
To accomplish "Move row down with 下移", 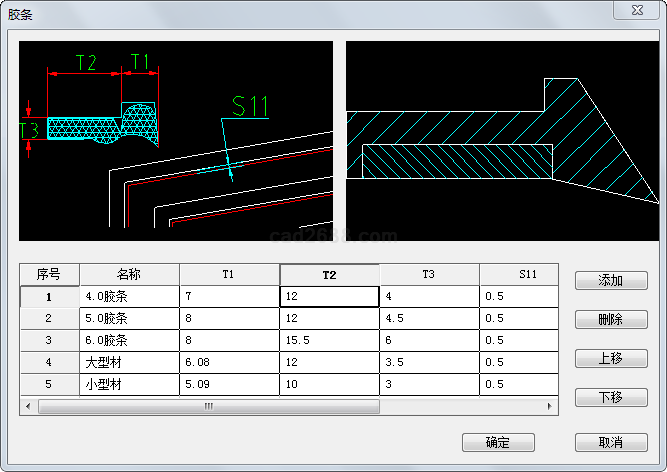I will point(611,397).
